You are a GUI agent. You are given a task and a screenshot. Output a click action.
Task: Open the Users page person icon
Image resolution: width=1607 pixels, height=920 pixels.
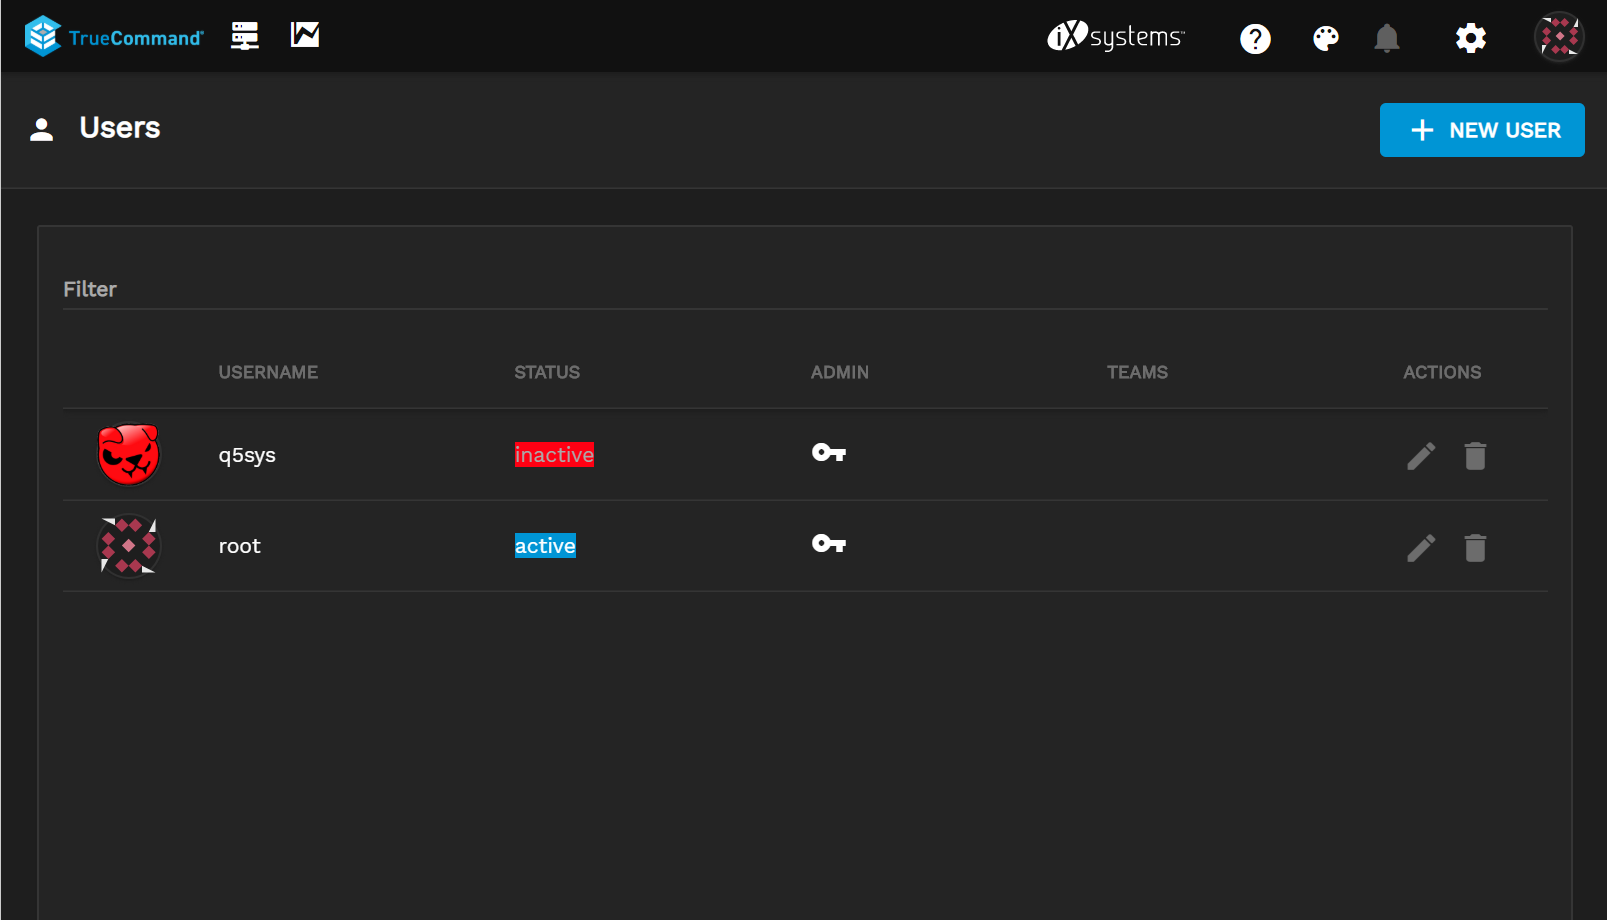click(41, 129)
